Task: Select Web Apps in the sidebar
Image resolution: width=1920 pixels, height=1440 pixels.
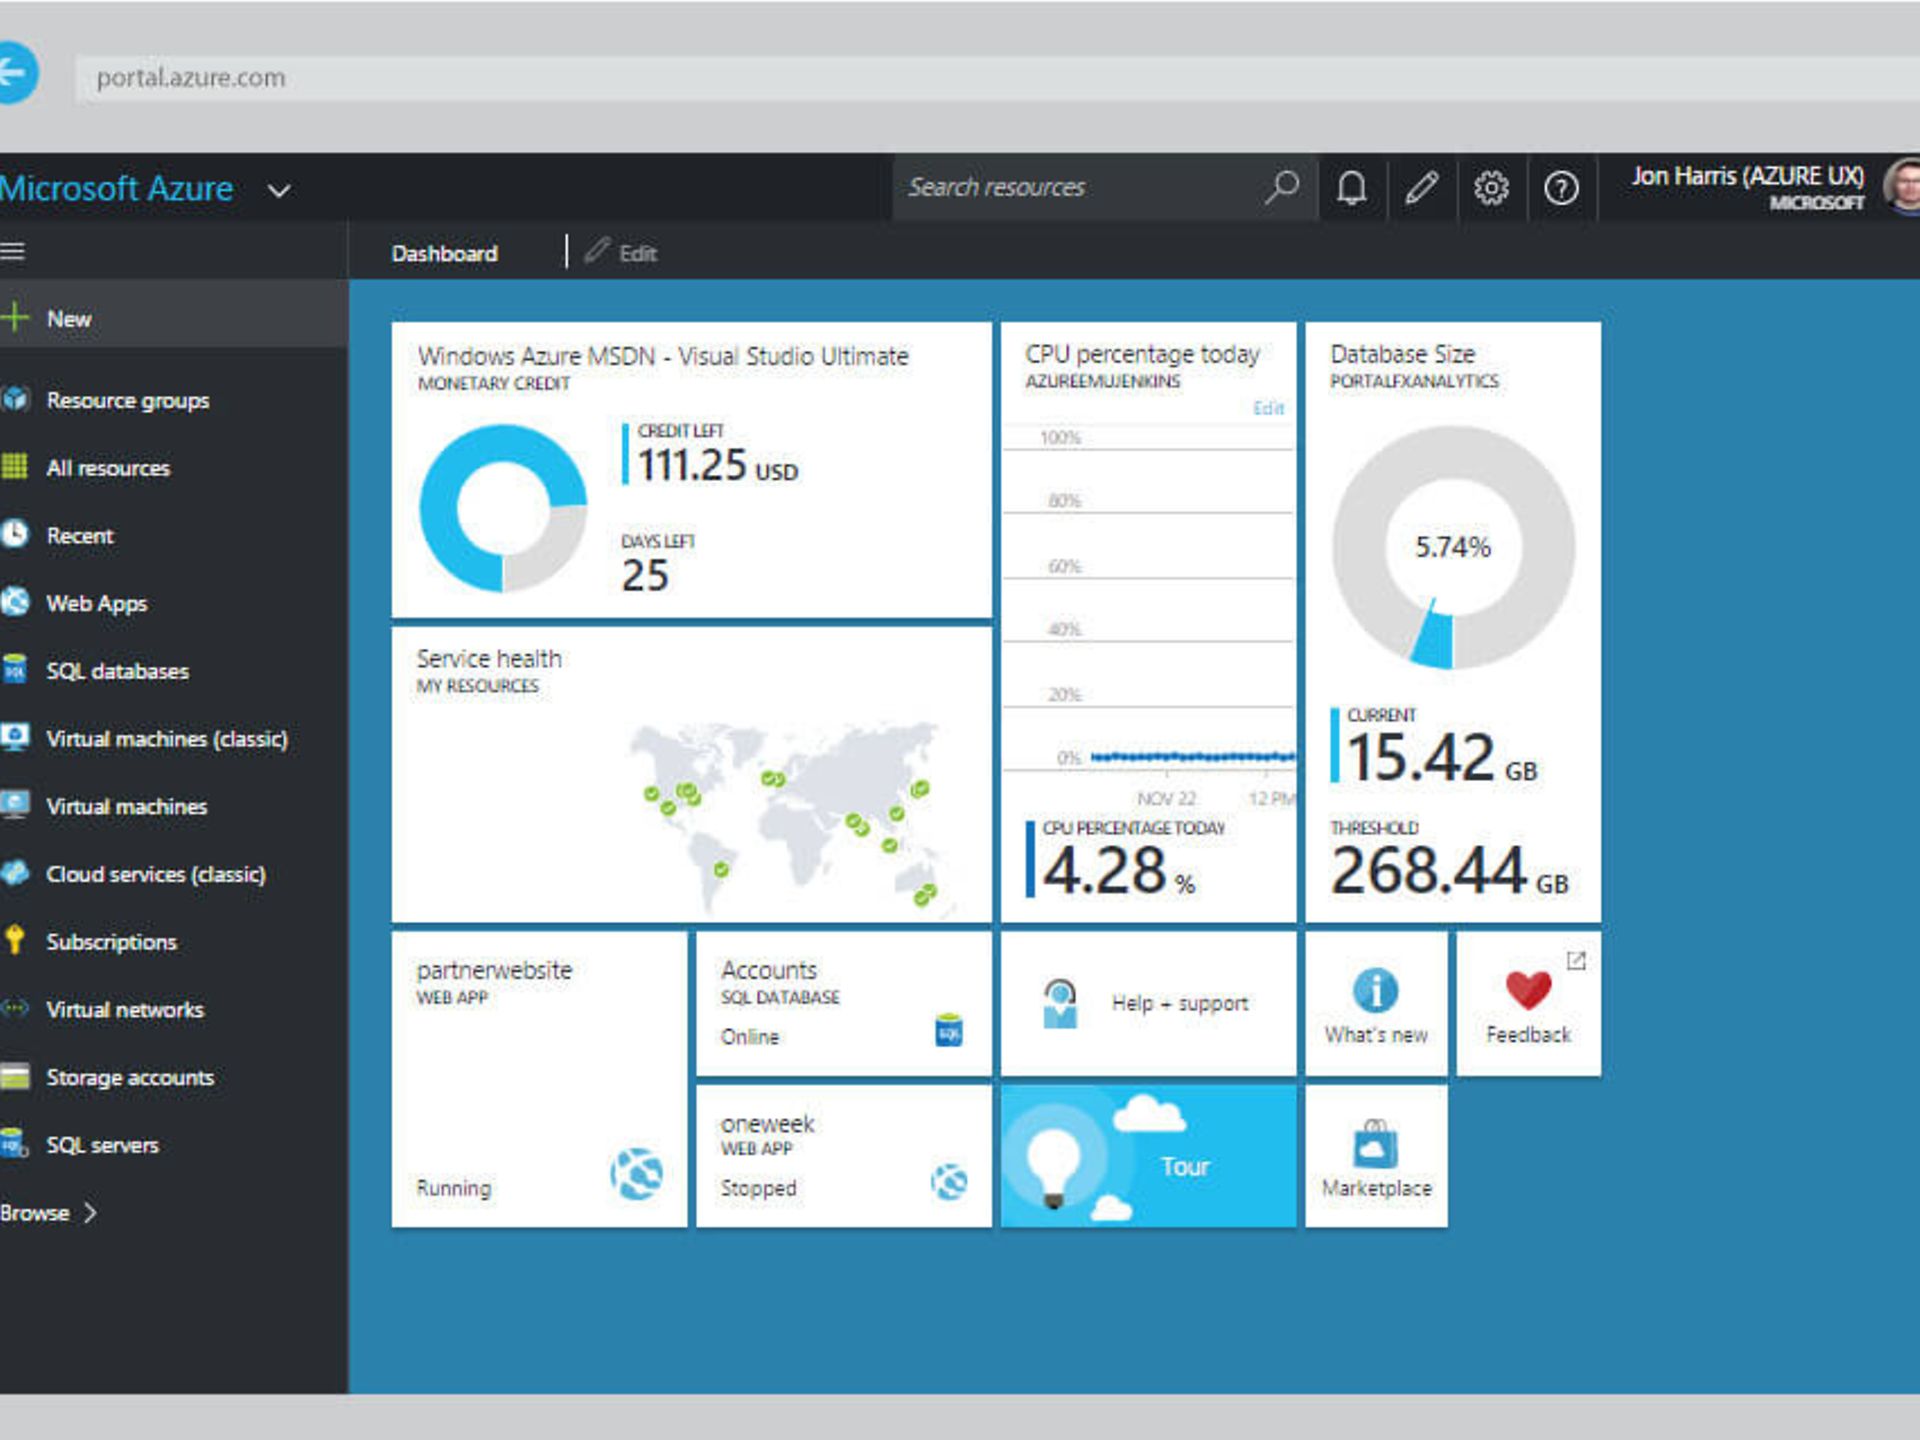Action: coord(95,603)
